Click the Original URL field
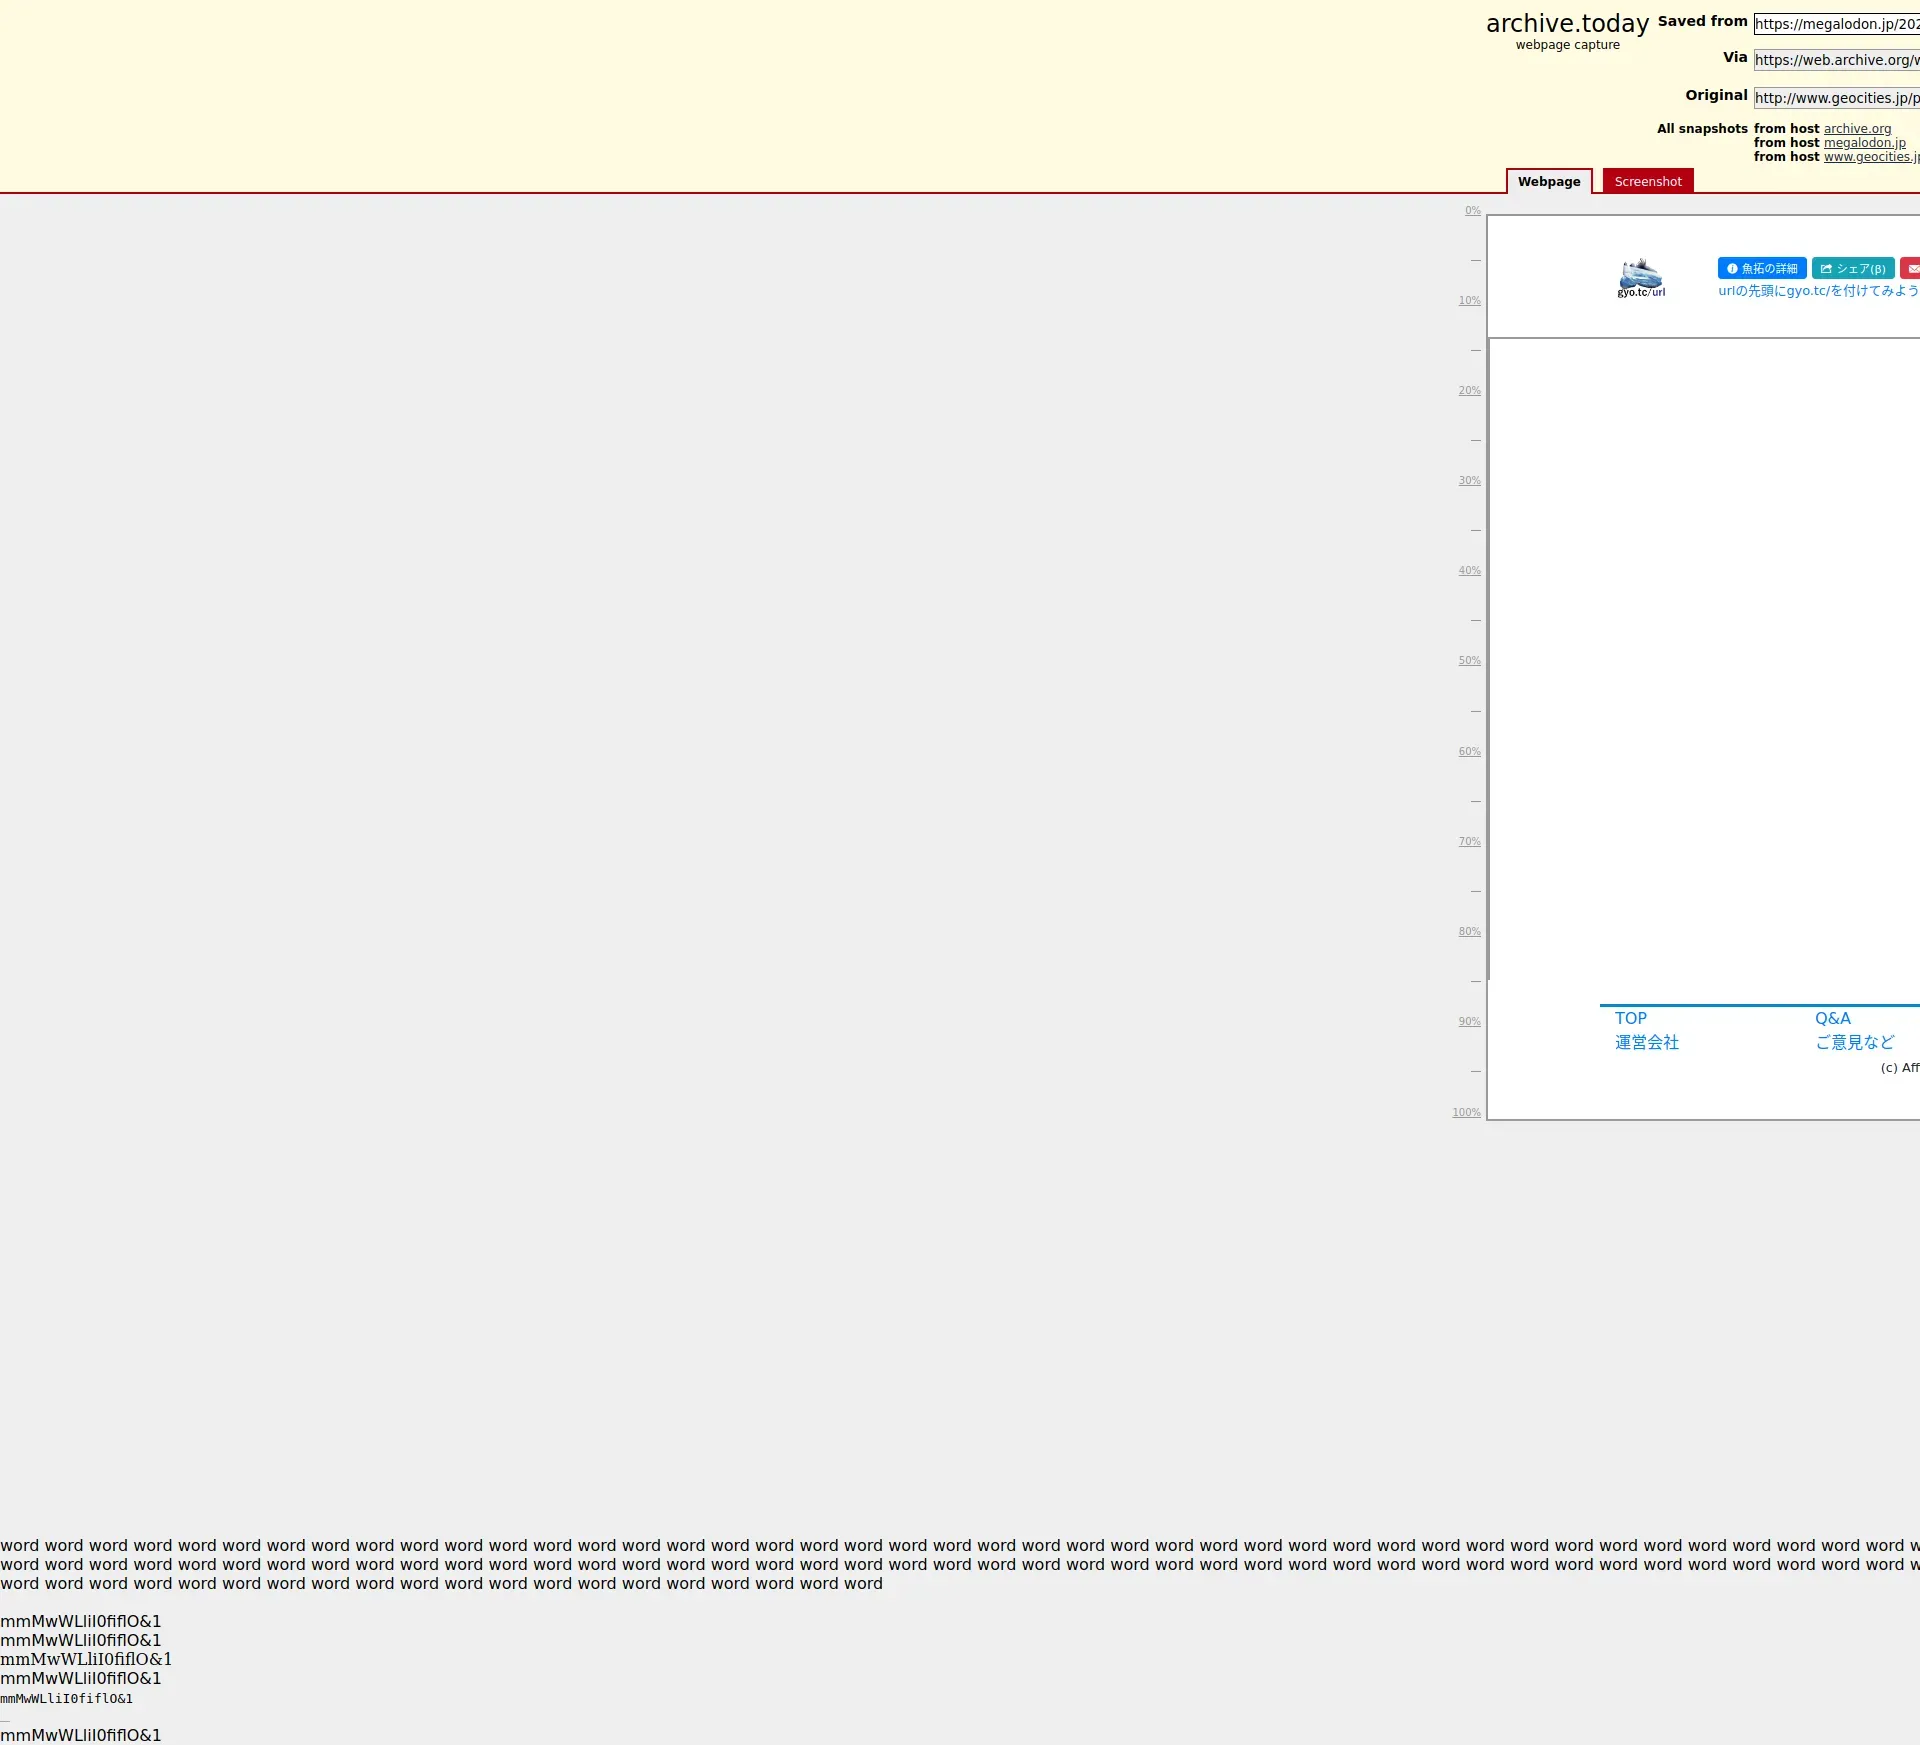This screenshot has width=1920, height=1745. (1836, 98)
